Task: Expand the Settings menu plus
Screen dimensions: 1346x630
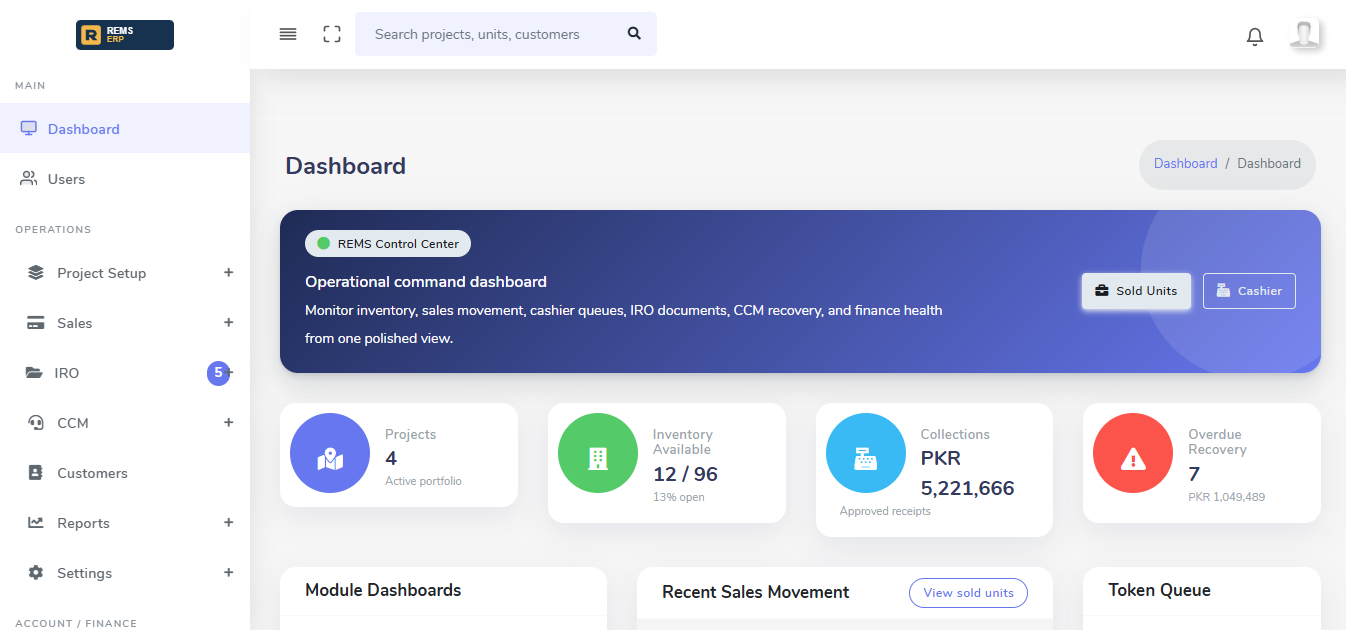Action: [x=228, y=572]
